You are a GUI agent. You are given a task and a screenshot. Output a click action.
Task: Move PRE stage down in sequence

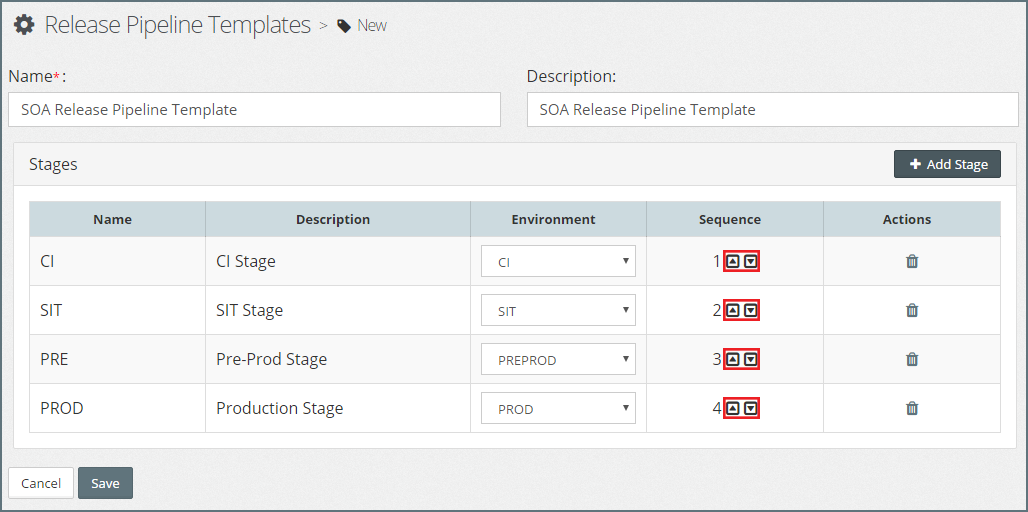click(751, 359)
